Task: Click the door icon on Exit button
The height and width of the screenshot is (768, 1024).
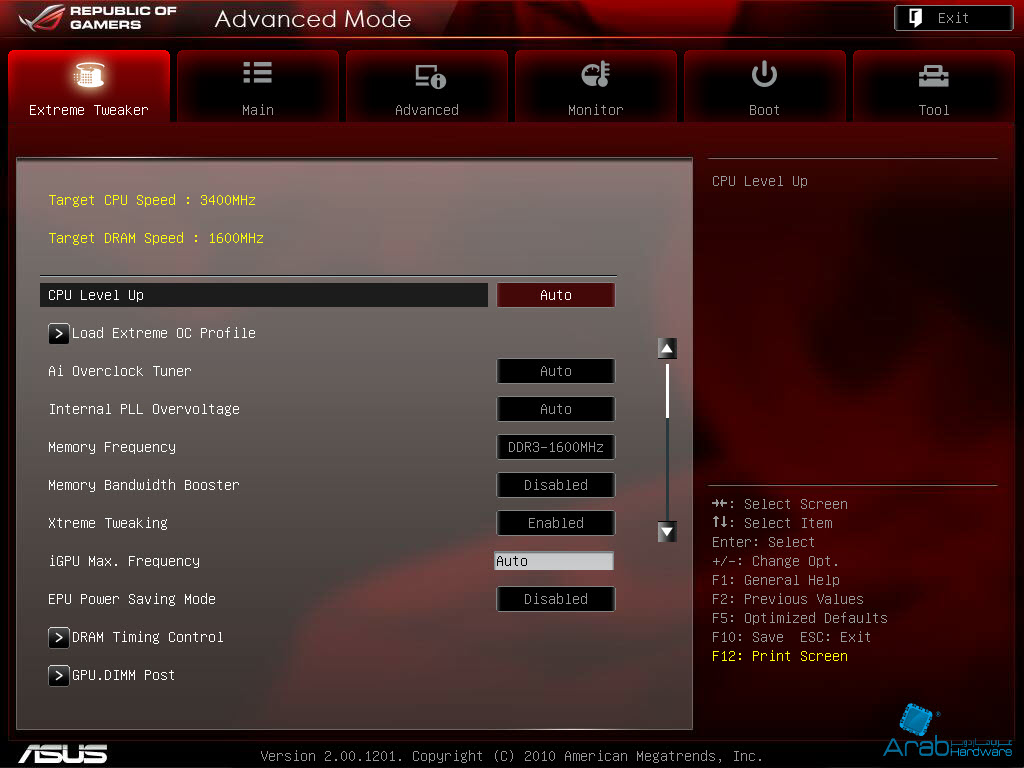Action: coord(916,18)
